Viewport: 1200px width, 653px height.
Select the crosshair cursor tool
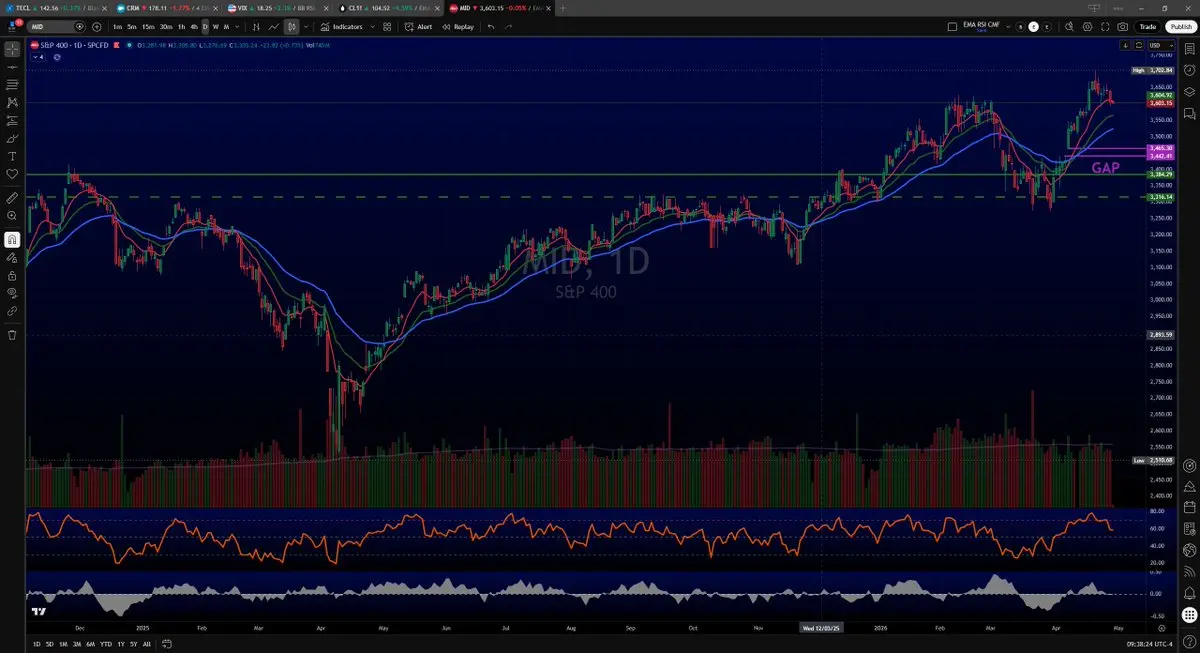coord(12,48)
